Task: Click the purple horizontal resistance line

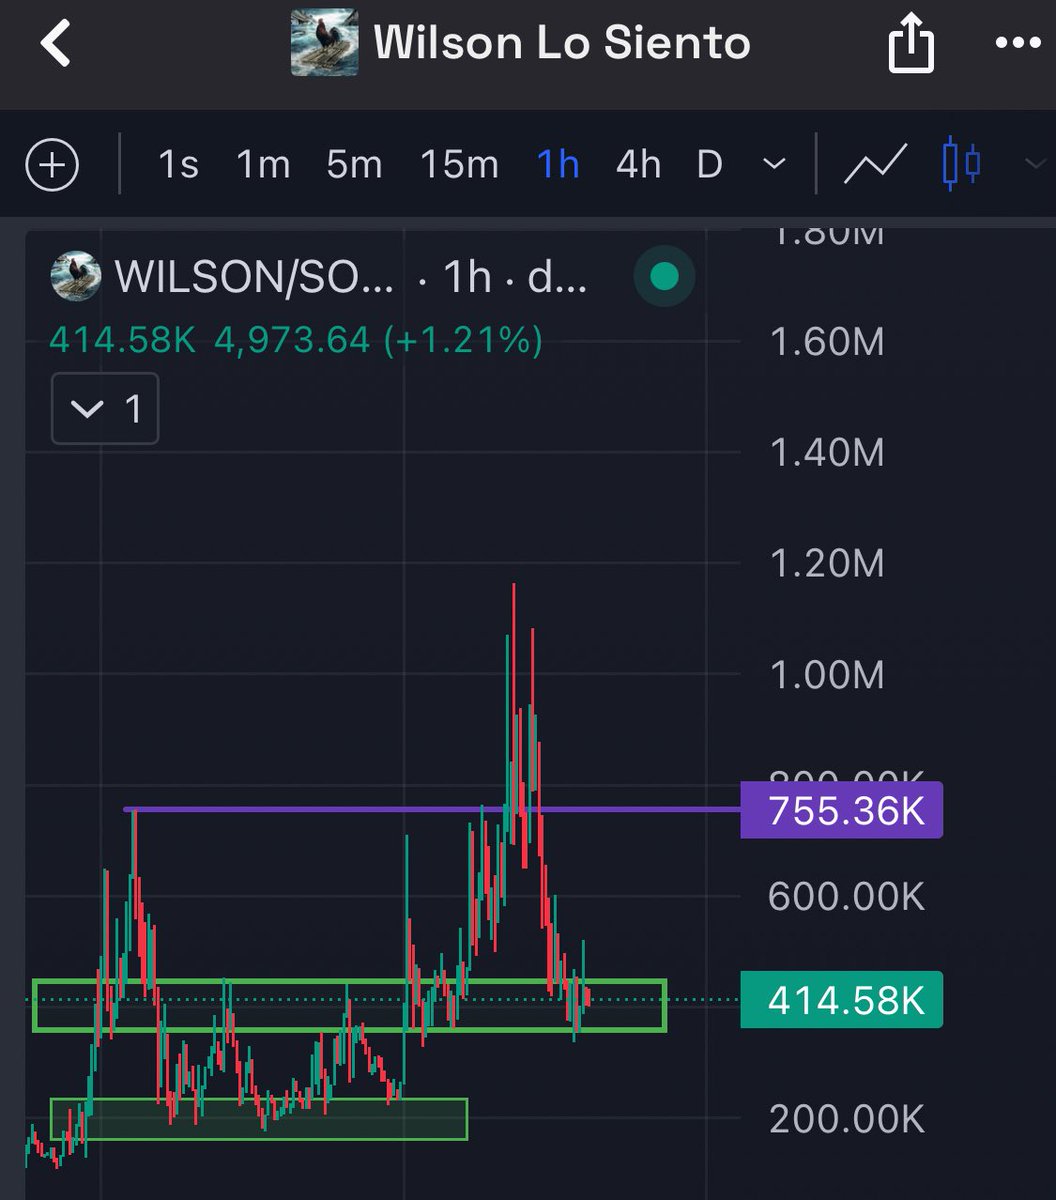Action: pos(432,809)
